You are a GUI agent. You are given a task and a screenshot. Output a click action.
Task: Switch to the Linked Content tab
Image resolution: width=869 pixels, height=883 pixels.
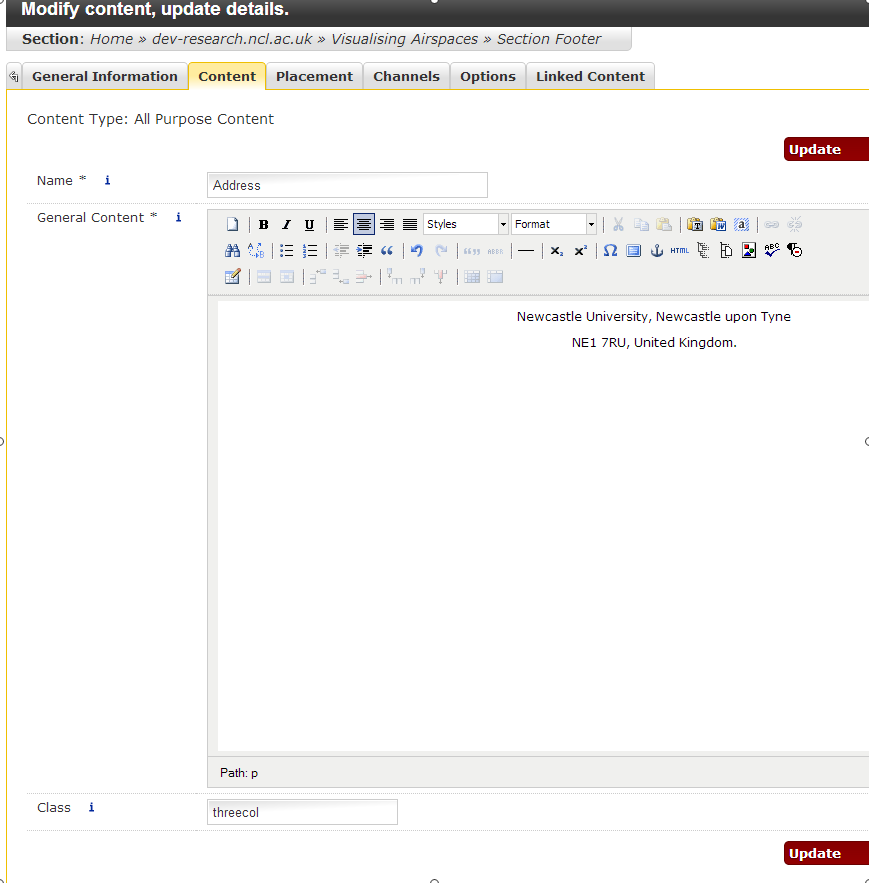tap(590, 77)
